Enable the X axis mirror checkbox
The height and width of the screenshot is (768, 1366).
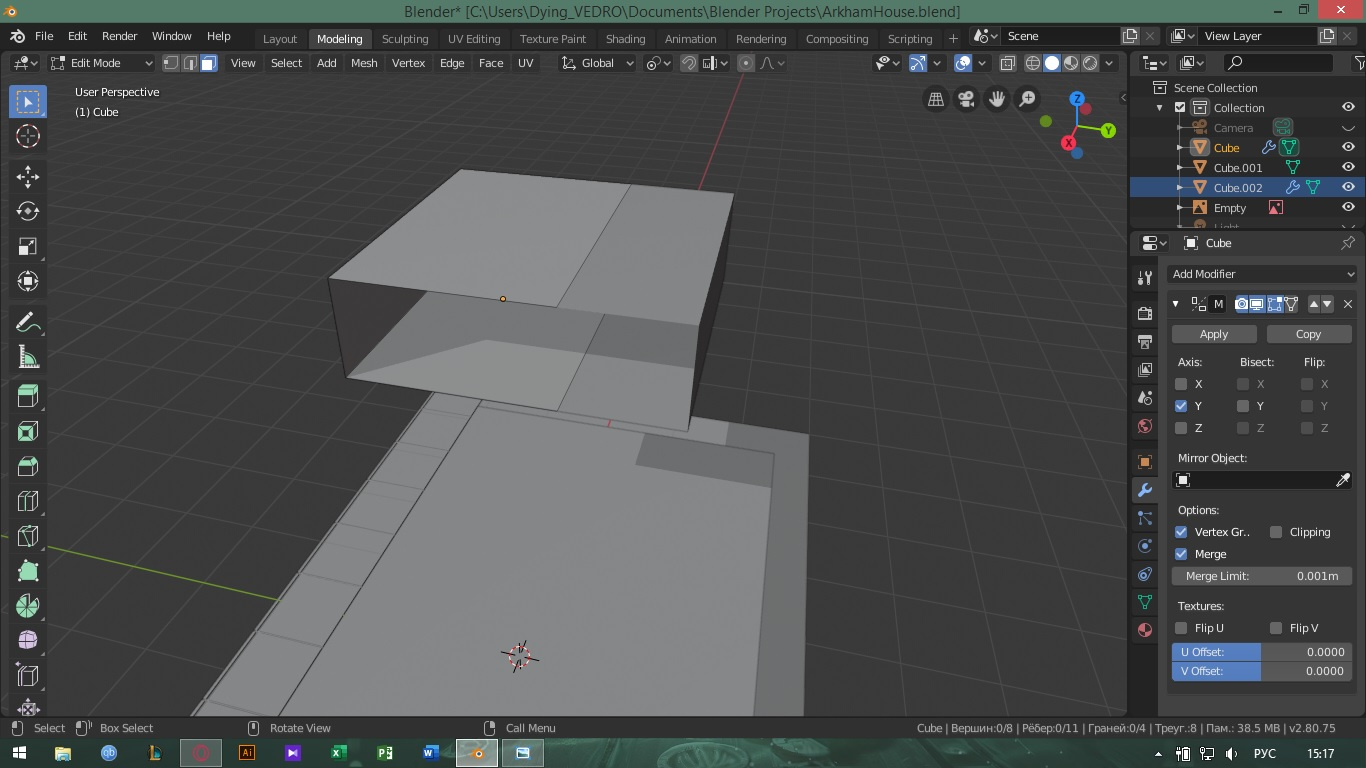click(1181, 384)
